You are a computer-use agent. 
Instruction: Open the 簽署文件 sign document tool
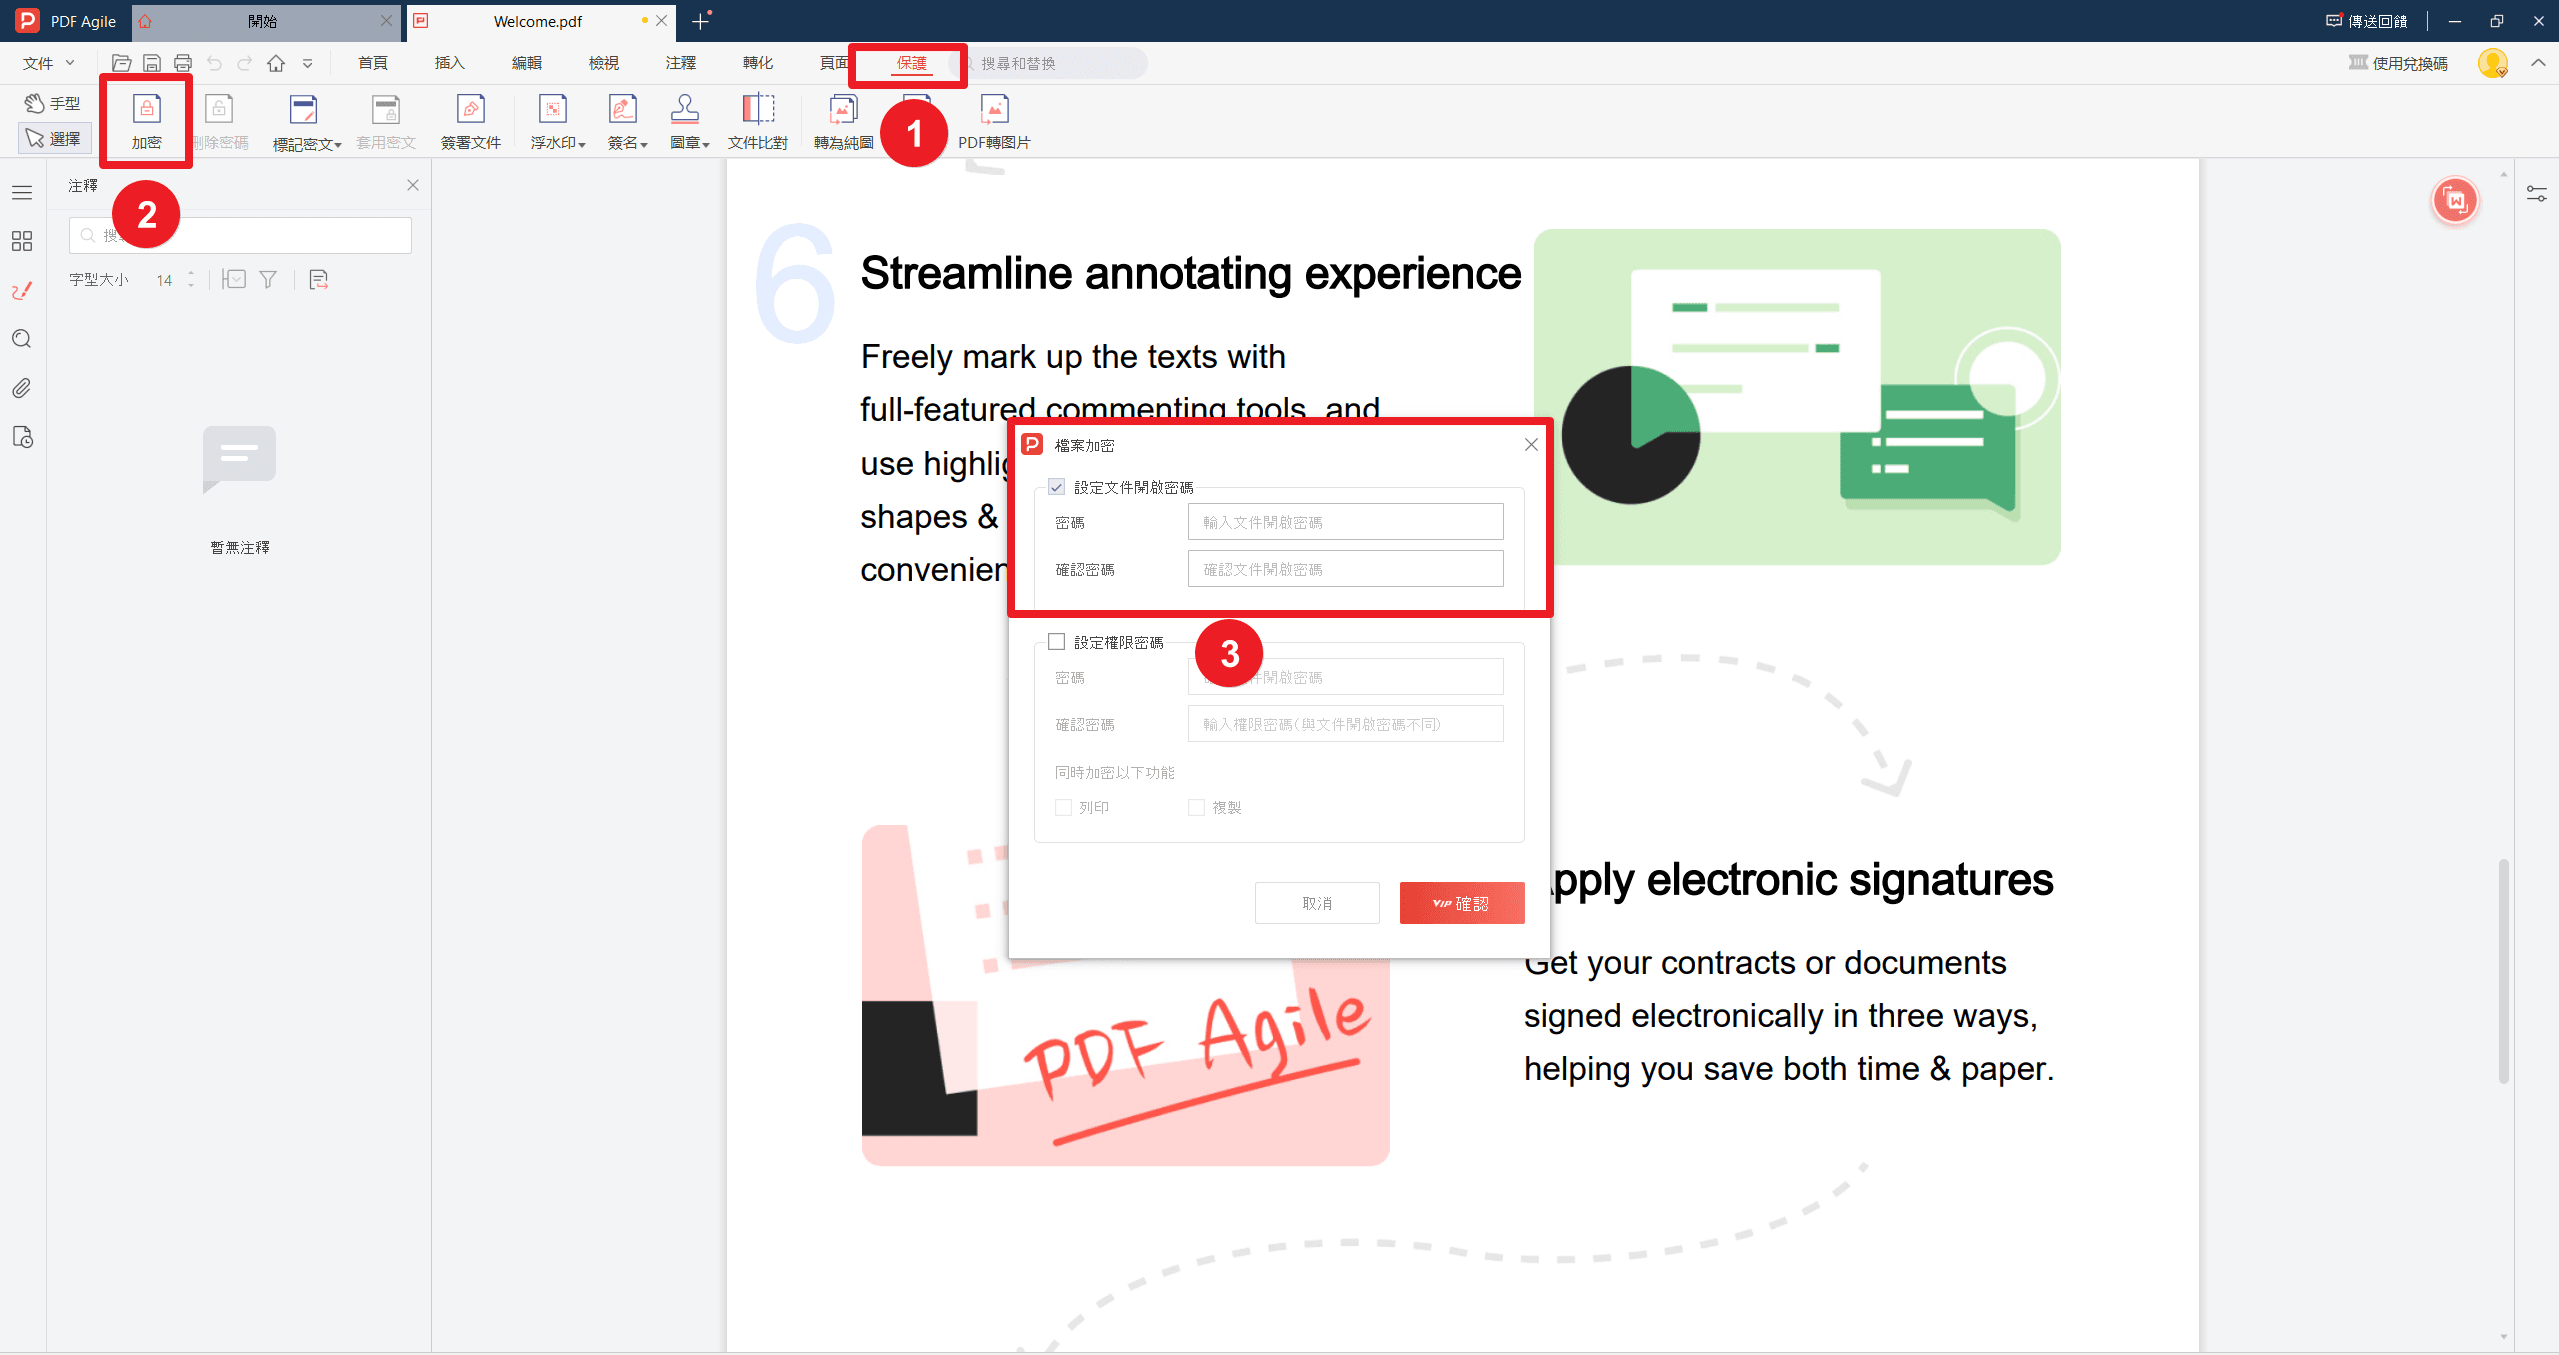[x=471, y=122]
